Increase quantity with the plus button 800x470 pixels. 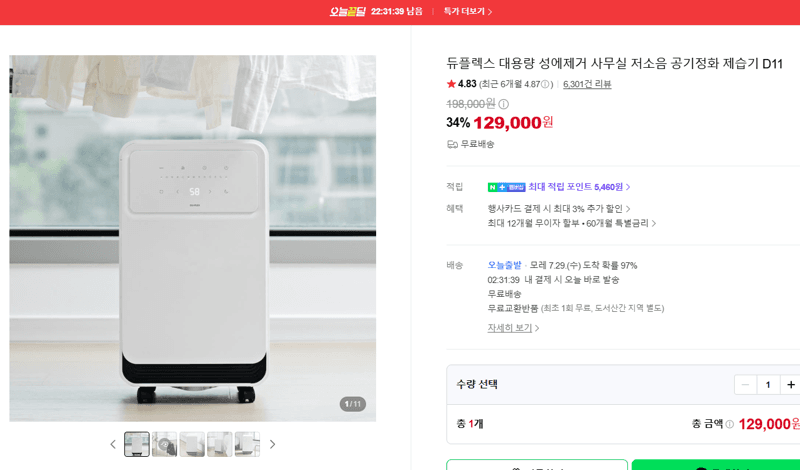790,385
